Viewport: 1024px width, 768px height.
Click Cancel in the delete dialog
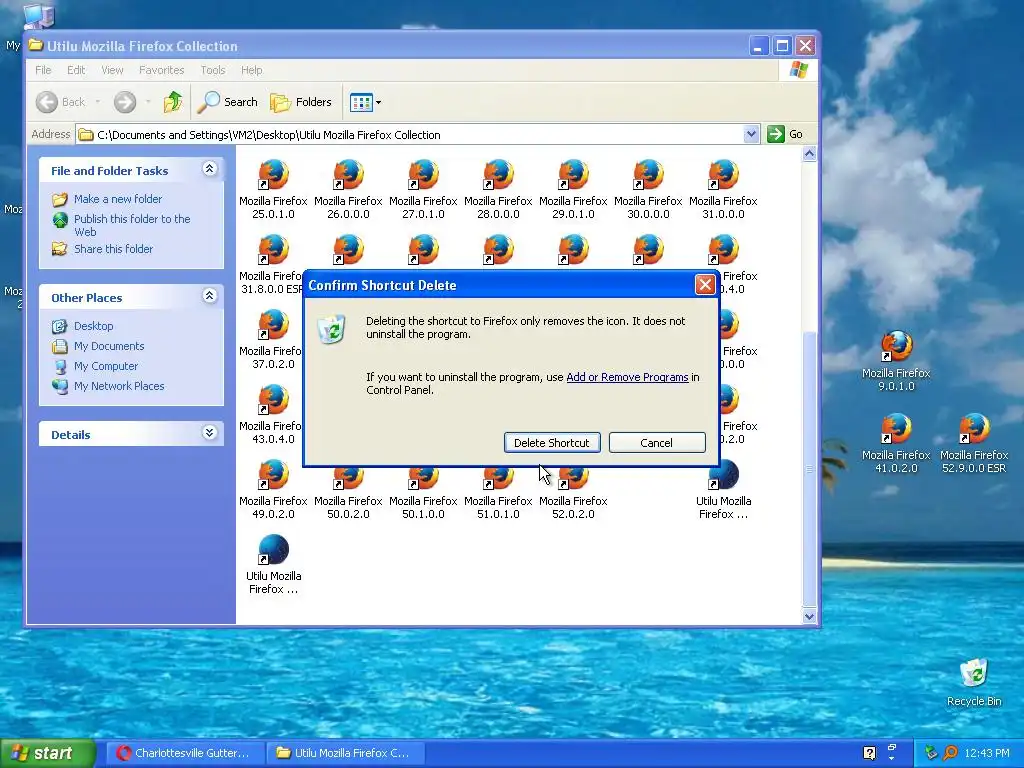[x=656, y=442]
